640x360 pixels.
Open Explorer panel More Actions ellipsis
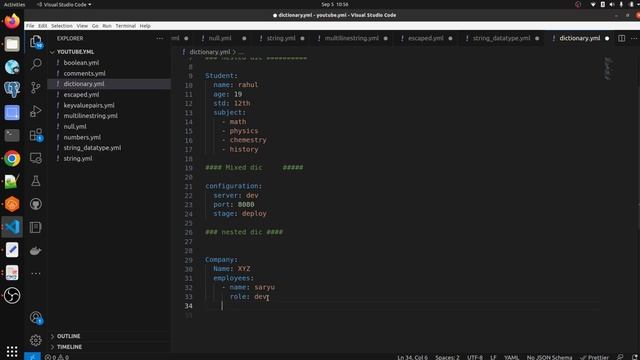point(160,38)
